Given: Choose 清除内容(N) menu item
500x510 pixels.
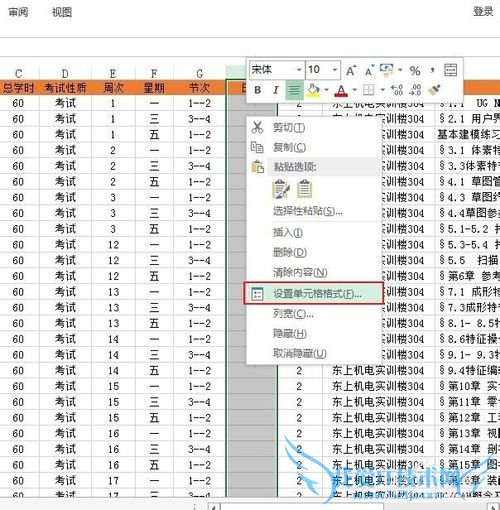Looking at the screenshot, I should (300, 272).
